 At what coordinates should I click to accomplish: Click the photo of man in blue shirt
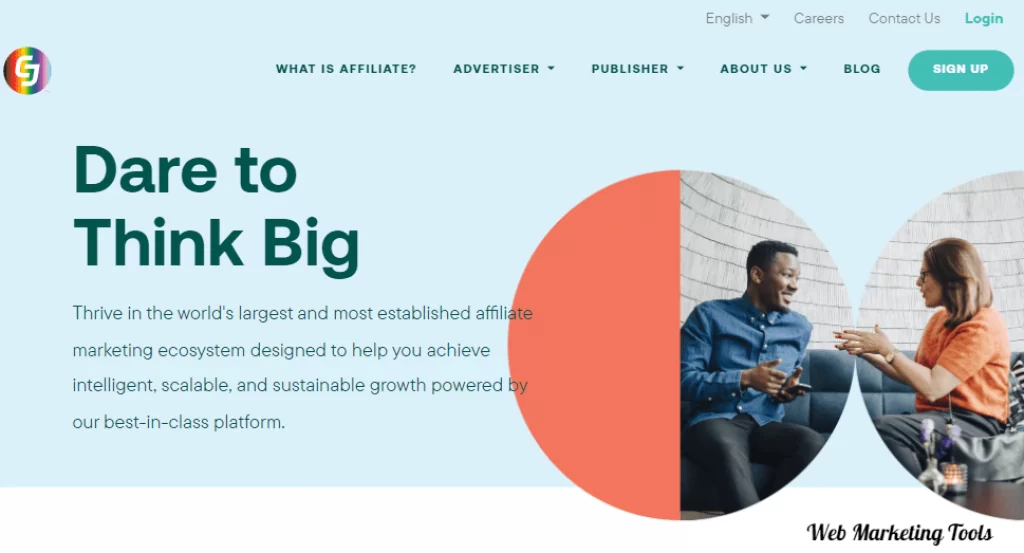tap(767, 345)
